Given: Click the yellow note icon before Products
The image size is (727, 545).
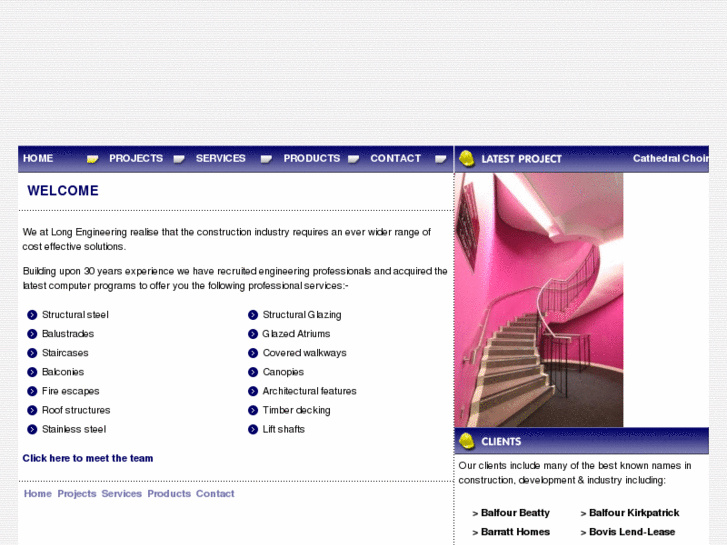Looking at the screenshot, I should click(x=266, y=159).
